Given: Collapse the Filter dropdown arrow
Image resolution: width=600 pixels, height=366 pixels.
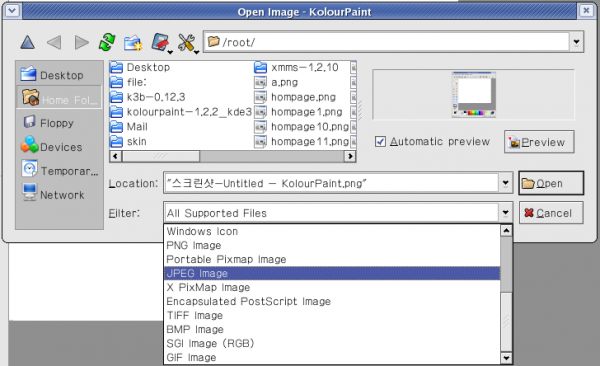Looking at the screenshot, I should click(505, 213).
